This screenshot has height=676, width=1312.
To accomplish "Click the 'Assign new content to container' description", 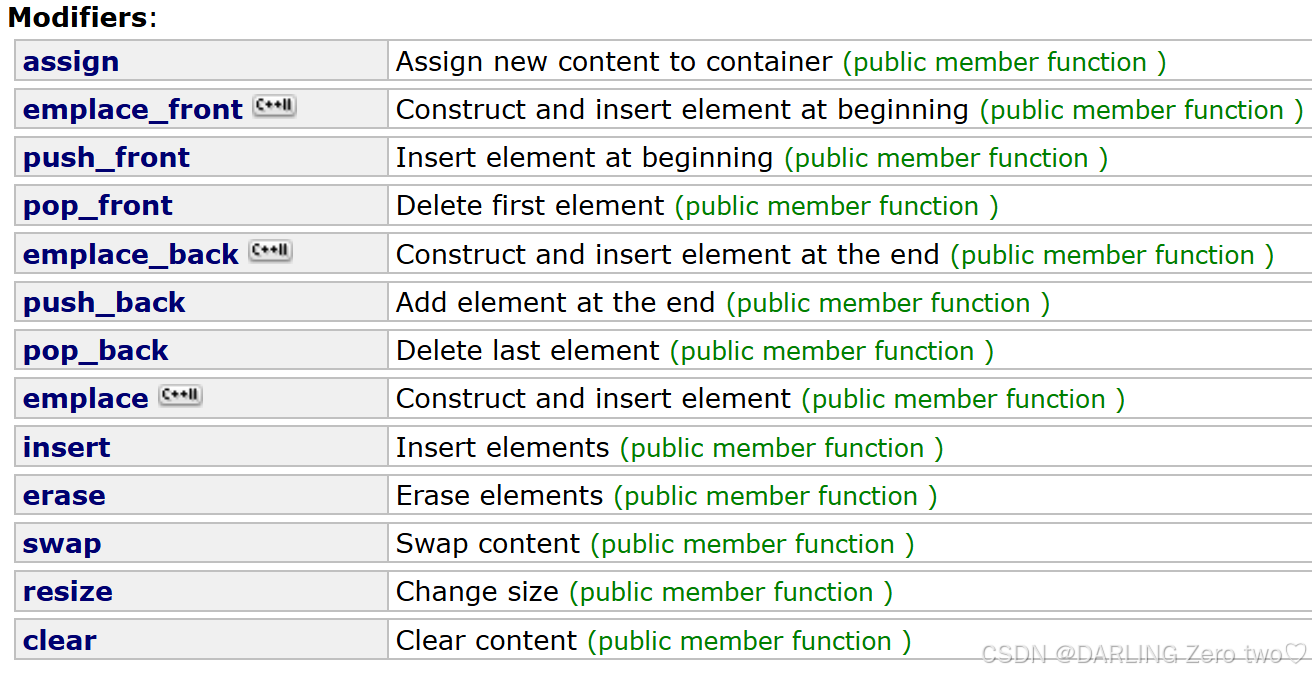I will 614,62.
